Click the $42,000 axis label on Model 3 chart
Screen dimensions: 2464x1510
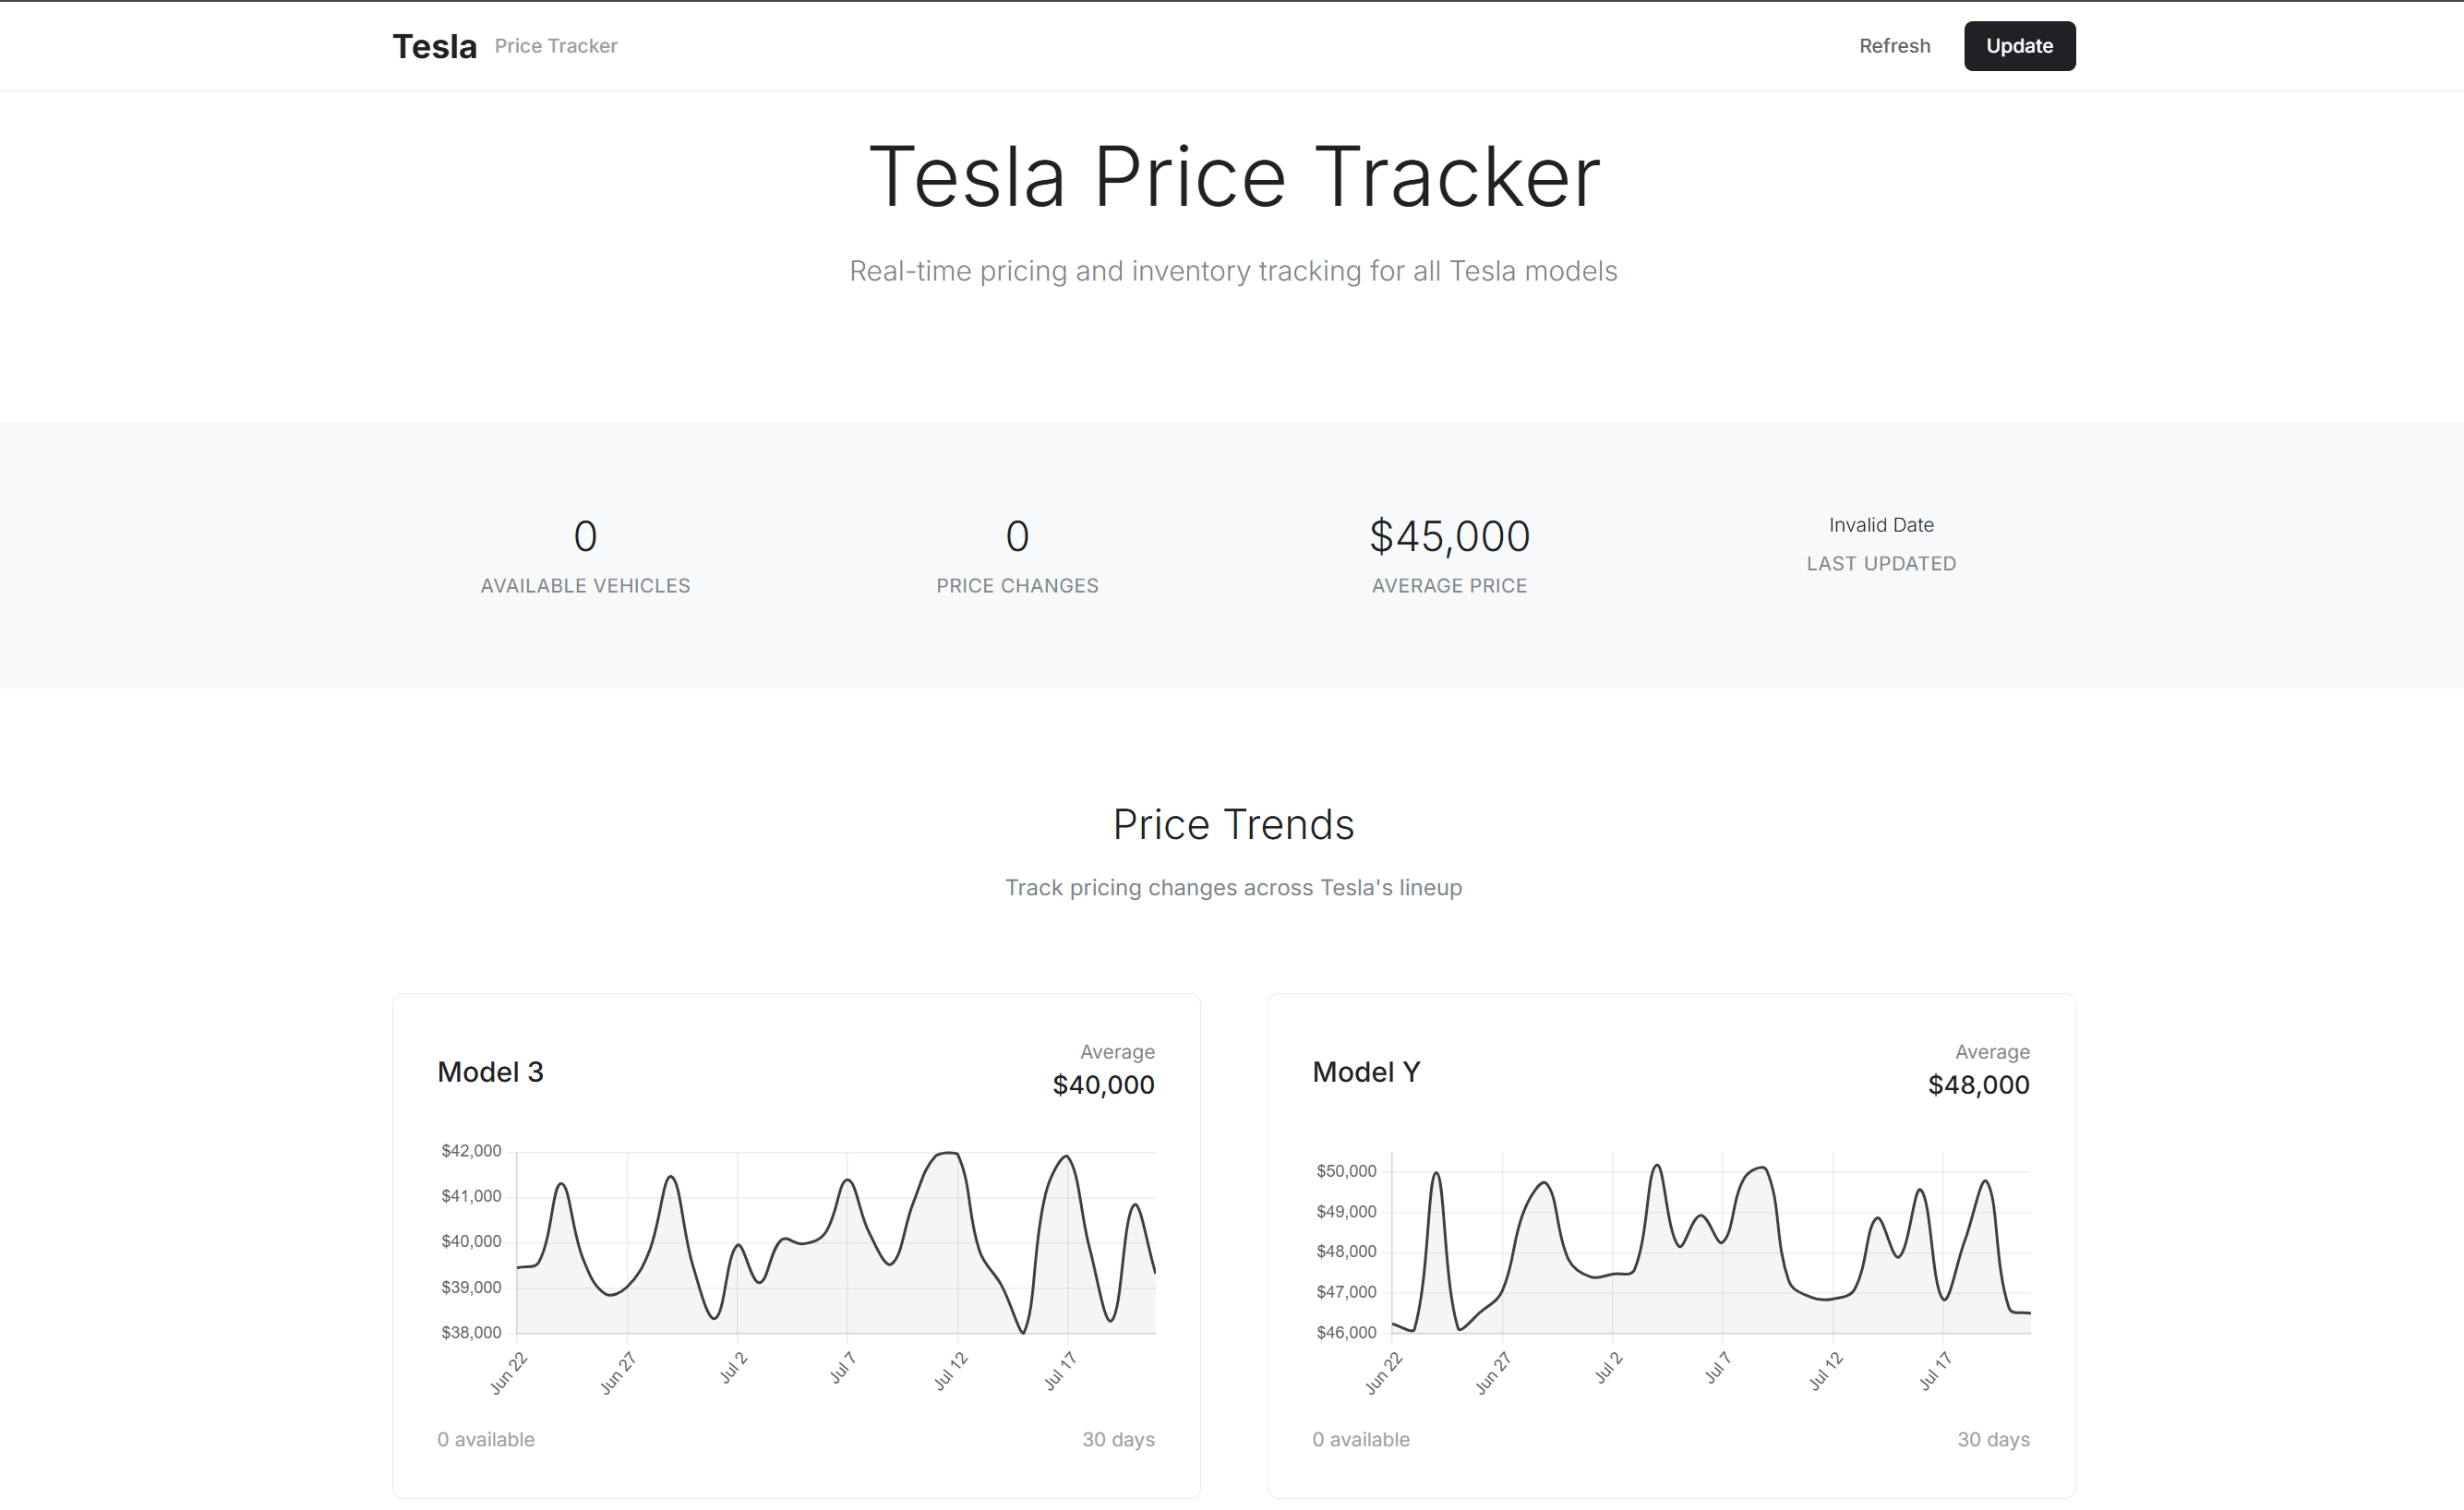coord(471,1151)
